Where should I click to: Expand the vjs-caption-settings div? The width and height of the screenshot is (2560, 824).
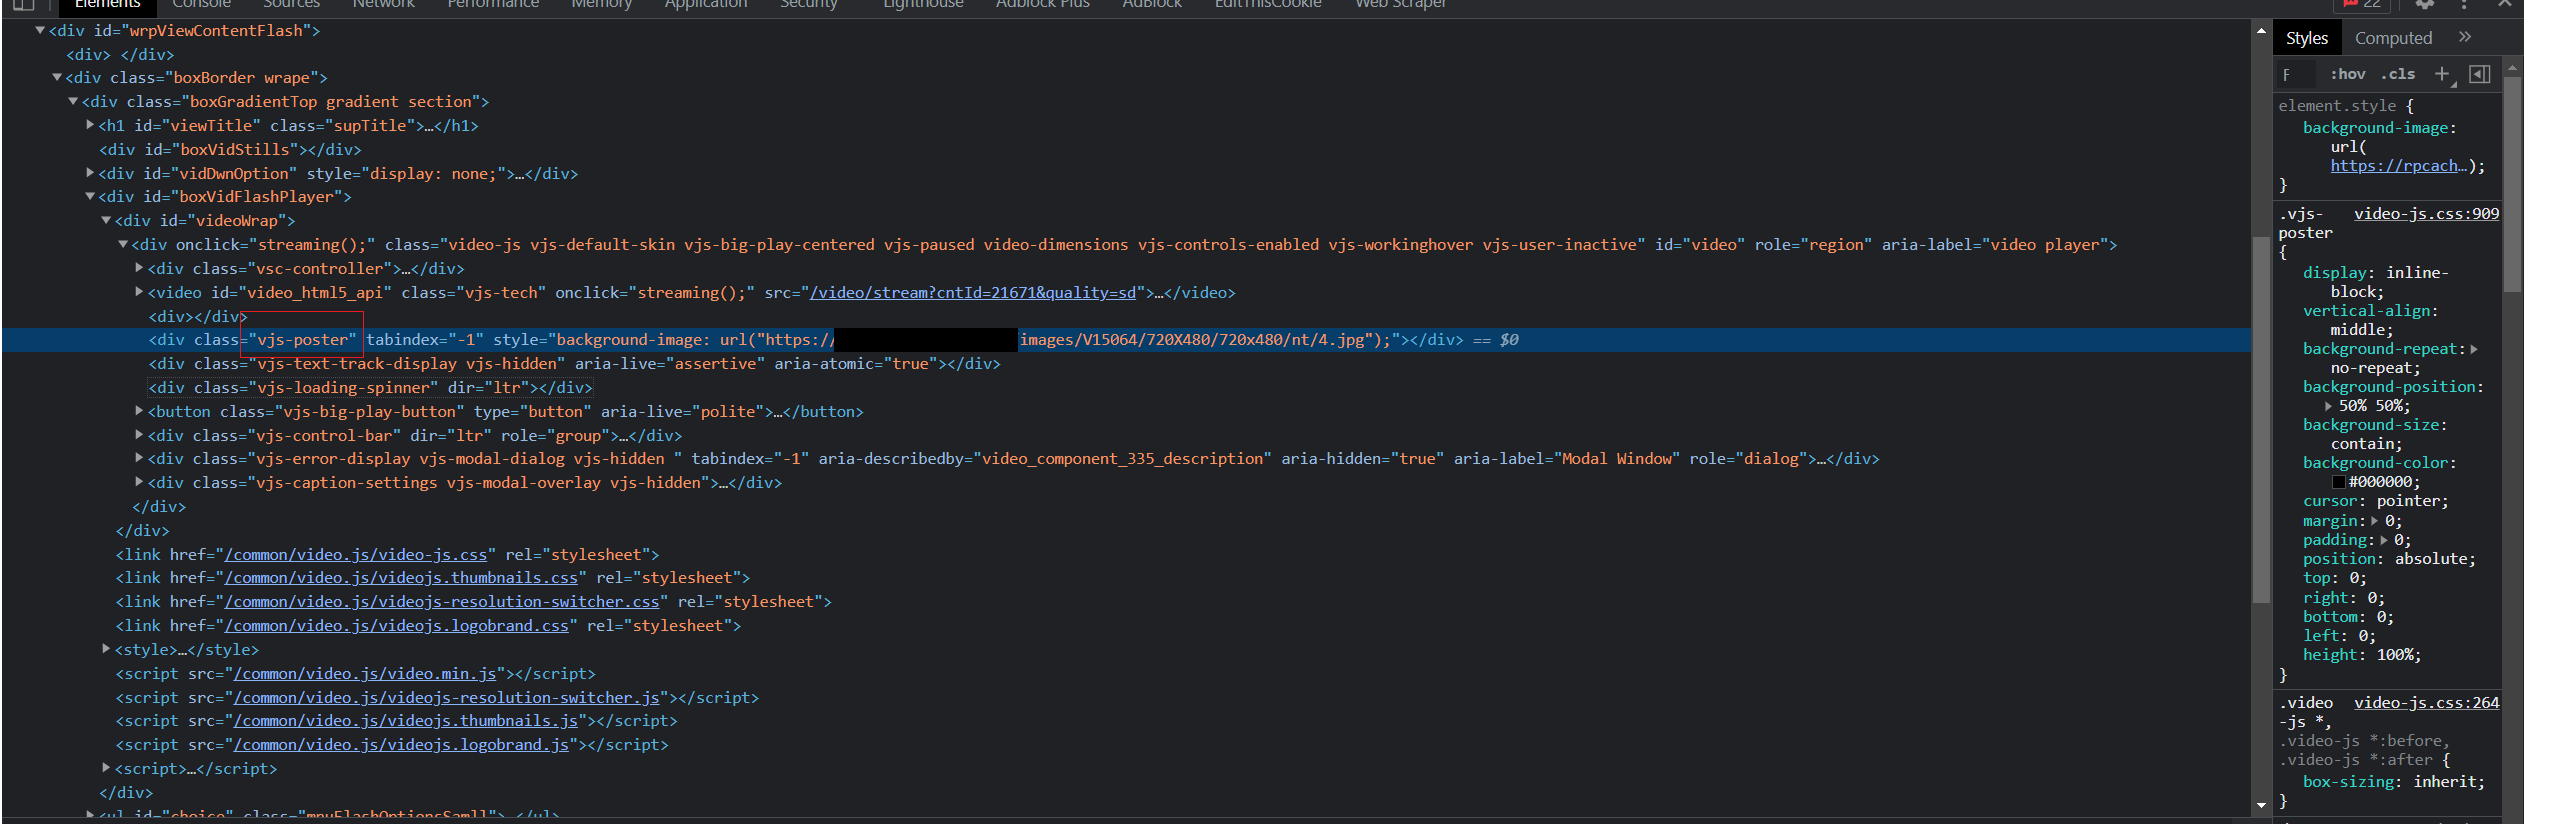click(140, 482)
